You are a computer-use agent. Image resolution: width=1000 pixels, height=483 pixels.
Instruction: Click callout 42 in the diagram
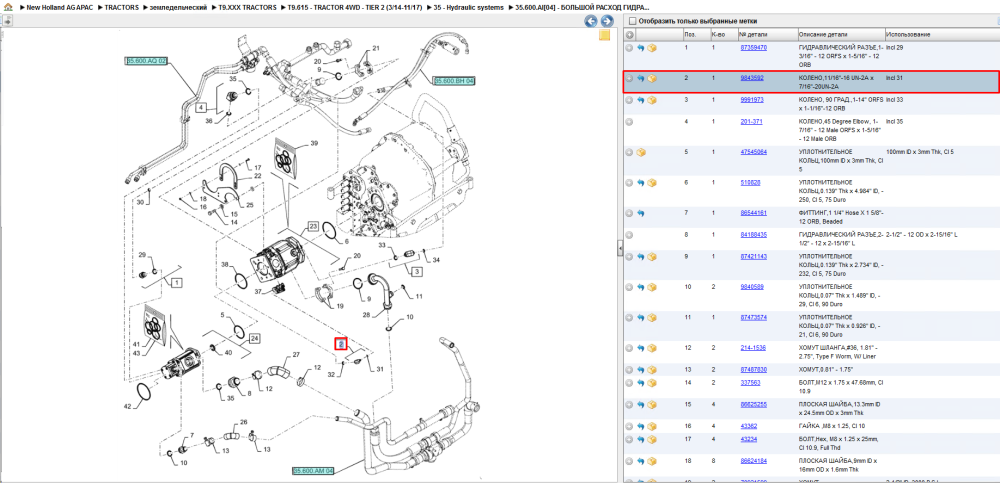(127, 406)
